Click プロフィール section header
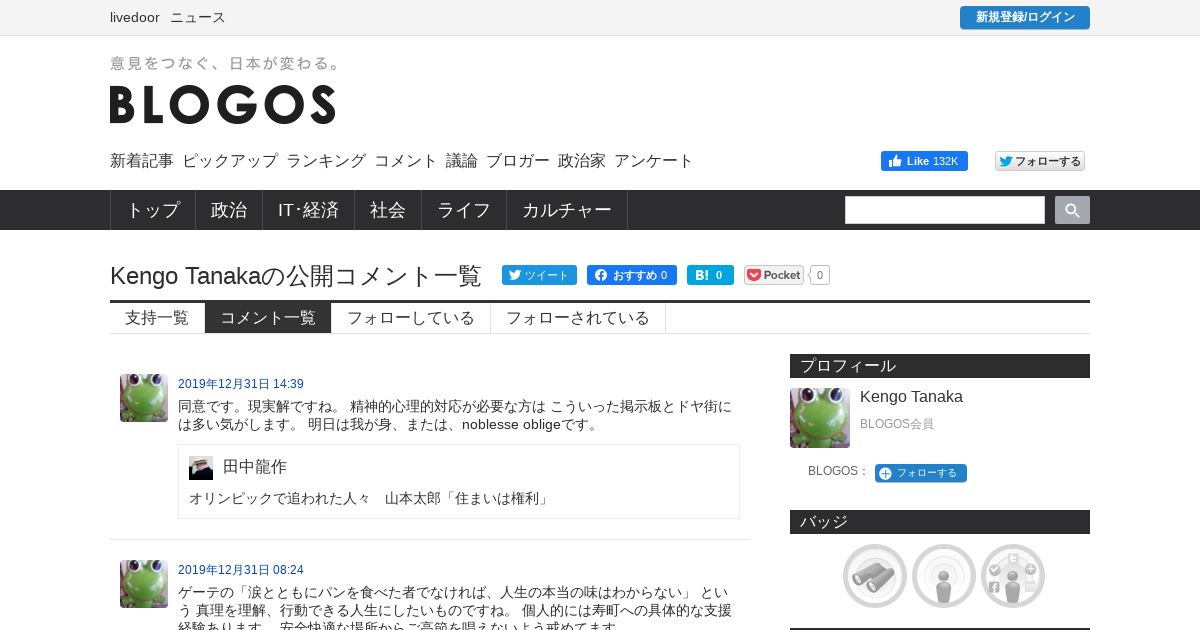The image size is (1200, 630). tap(940, 366)
